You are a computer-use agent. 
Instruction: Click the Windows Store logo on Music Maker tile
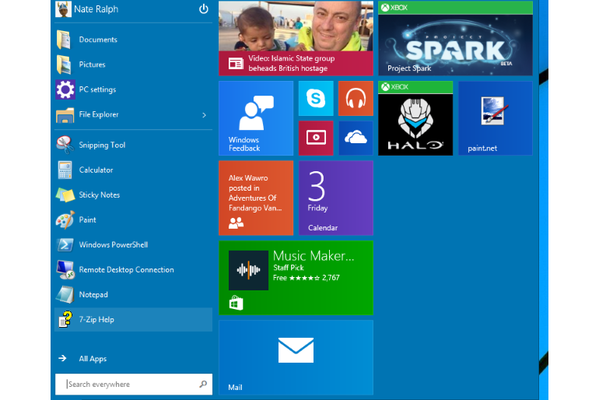(x=236, y=303)
